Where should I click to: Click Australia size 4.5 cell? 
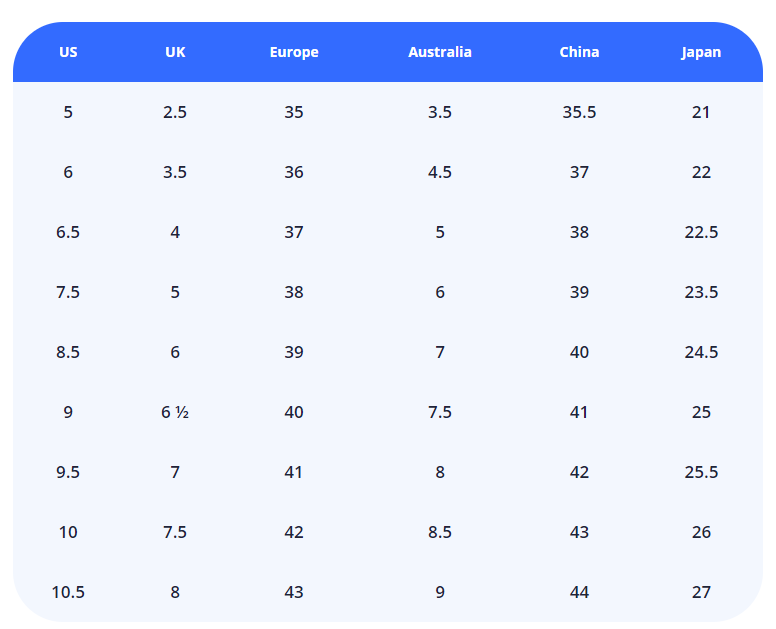pos(440,172)
